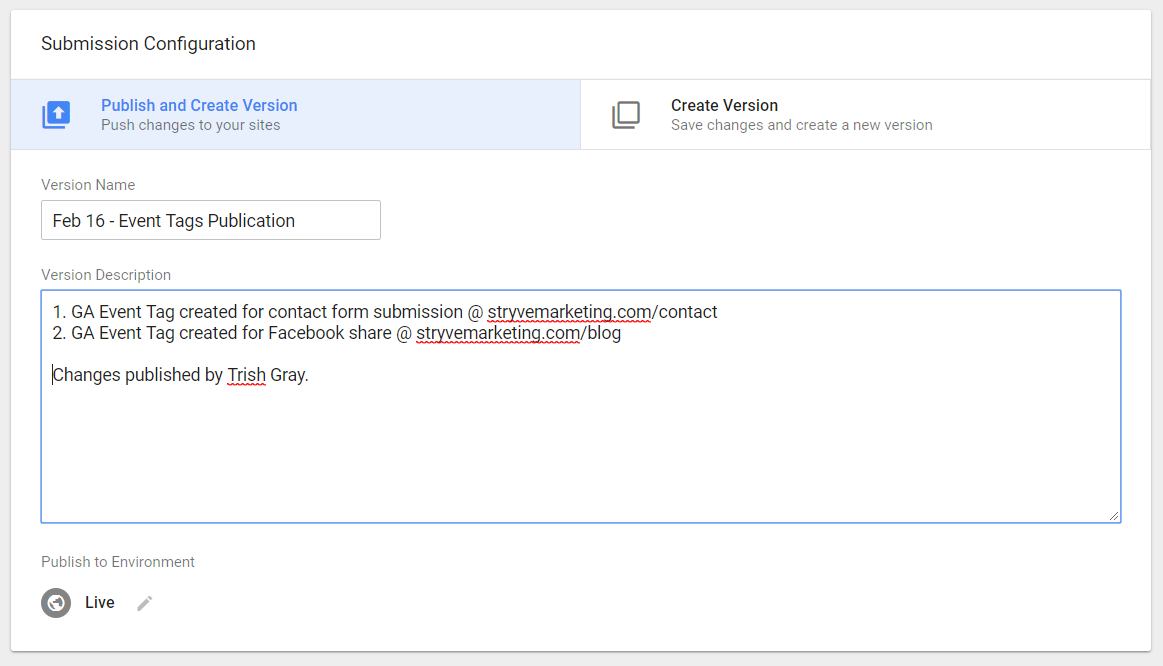Viewport: 1163px width, 666px height.
Task: Click the Publish and Create Version upload icon
Action: point(56,115)
